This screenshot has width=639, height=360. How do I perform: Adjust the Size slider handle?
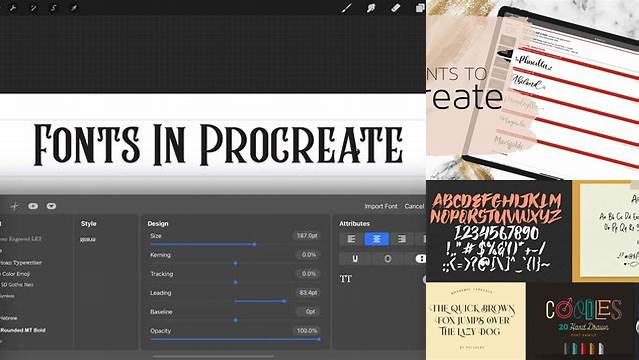point(254,244)
